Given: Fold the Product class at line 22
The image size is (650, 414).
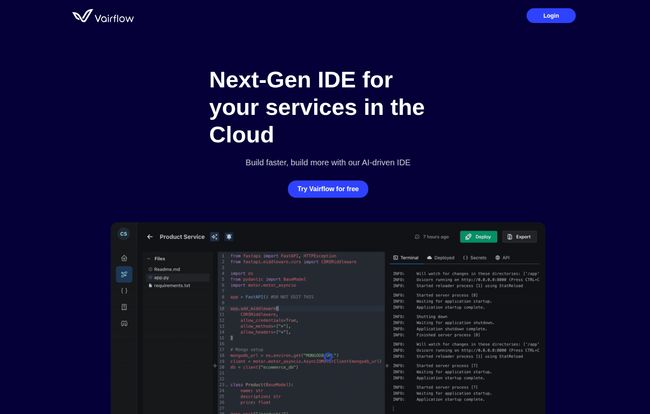Looking at the screenshot, I should click(226, 384).
